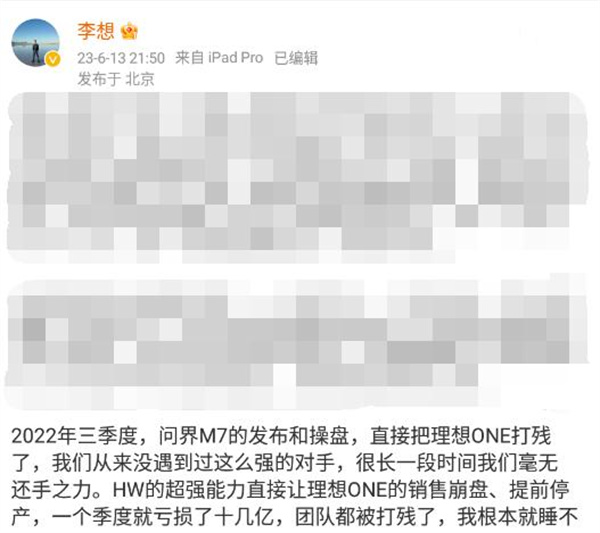
Task: Click the phrase 还手之力
Action: (x=51, y=490)
